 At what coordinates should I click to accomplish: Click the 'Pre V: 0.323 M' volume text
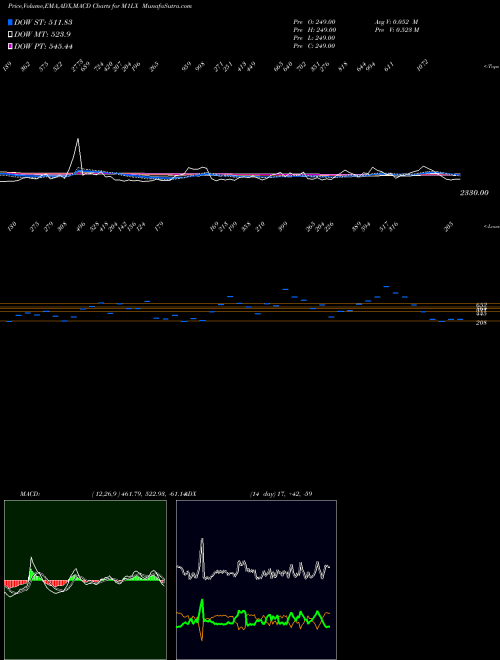point(397,30)
